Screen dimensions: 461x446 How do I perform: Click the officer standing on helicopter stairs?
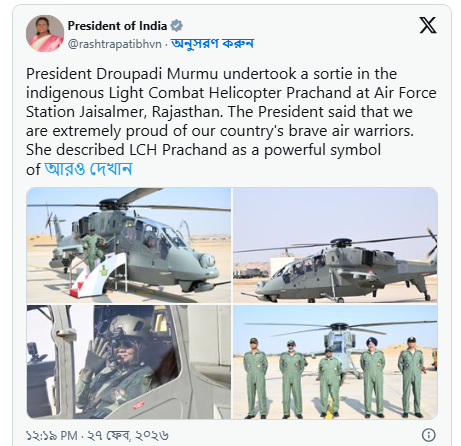tap(94, 249)
